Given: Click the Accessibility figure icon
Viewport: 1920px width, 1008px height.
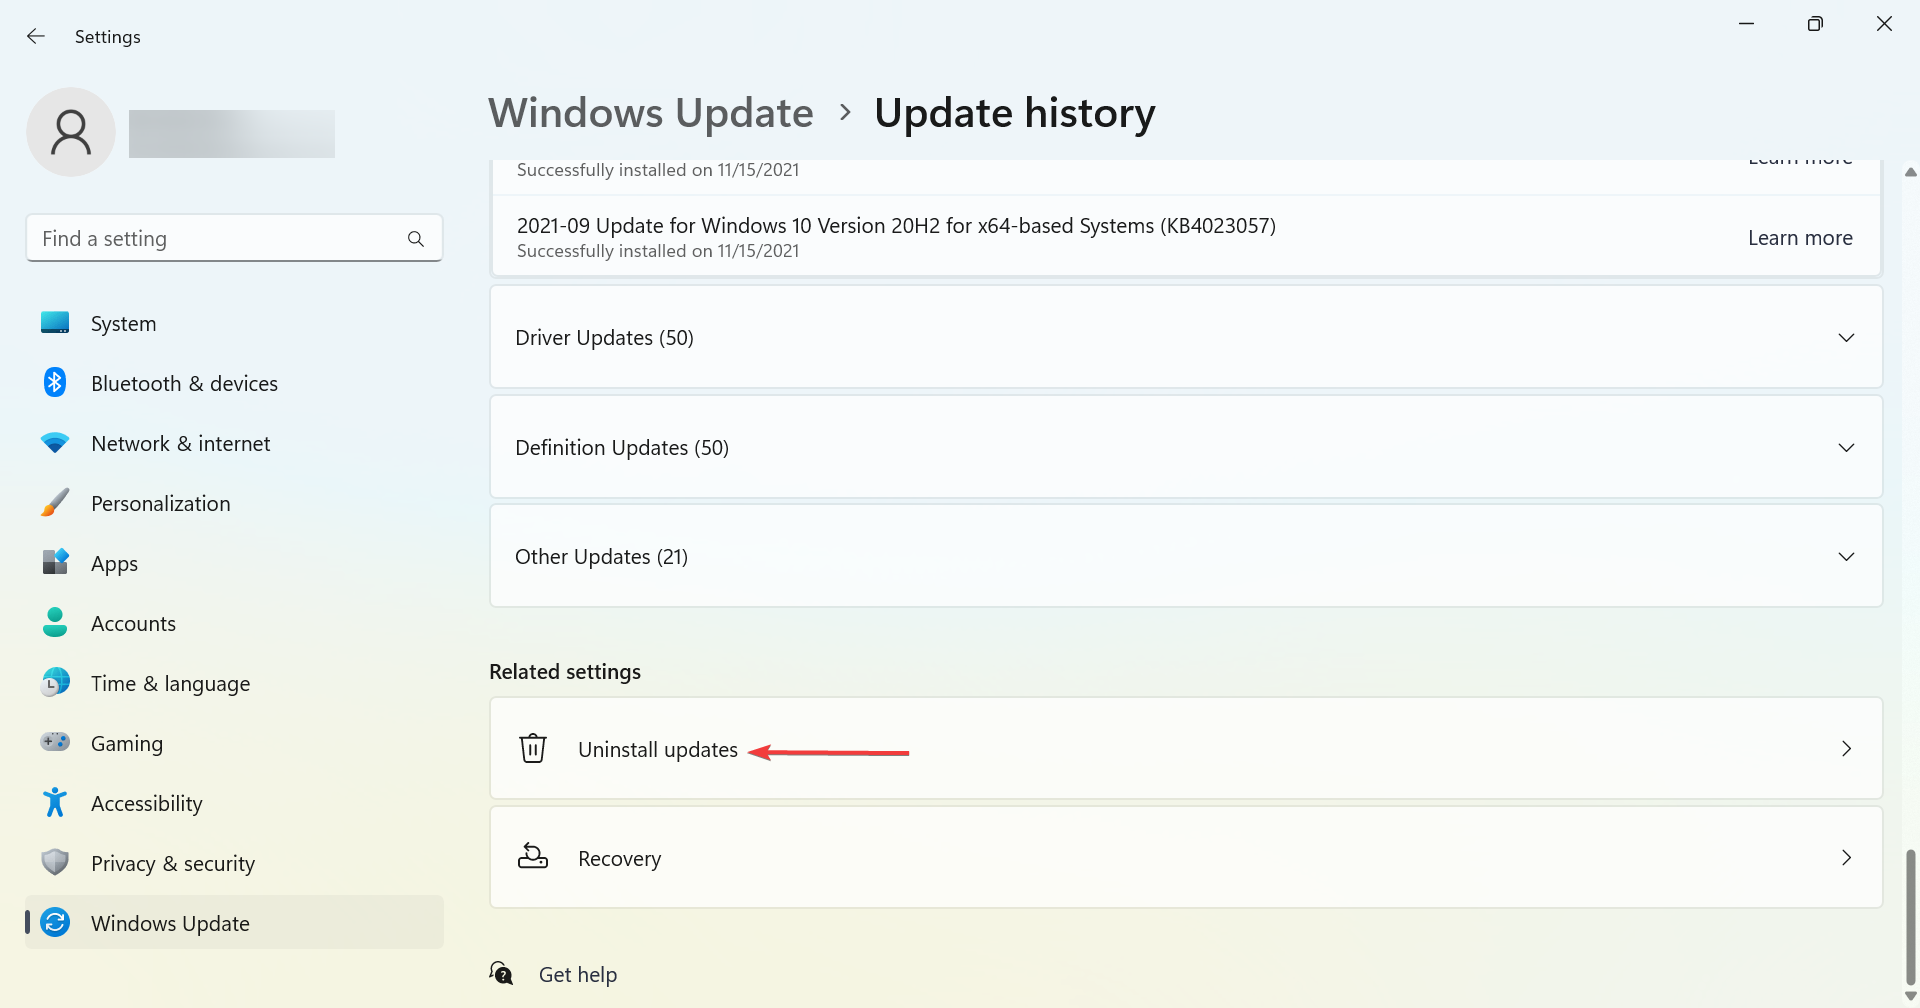Looking at the screenshot, I should point(55,802).
